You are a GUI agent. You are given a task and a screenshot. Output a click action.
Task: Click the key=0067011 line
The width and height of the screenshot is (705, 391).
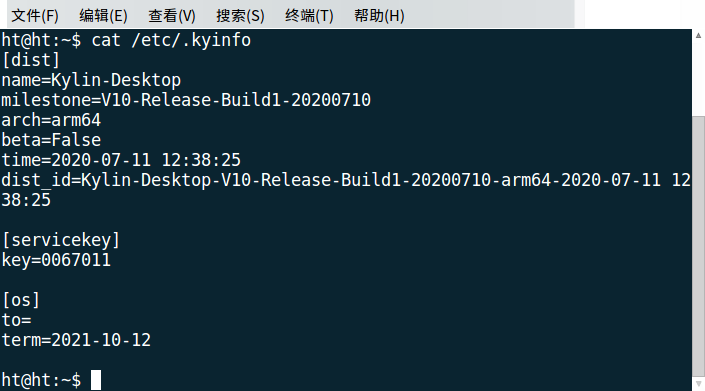coord(56,260)
